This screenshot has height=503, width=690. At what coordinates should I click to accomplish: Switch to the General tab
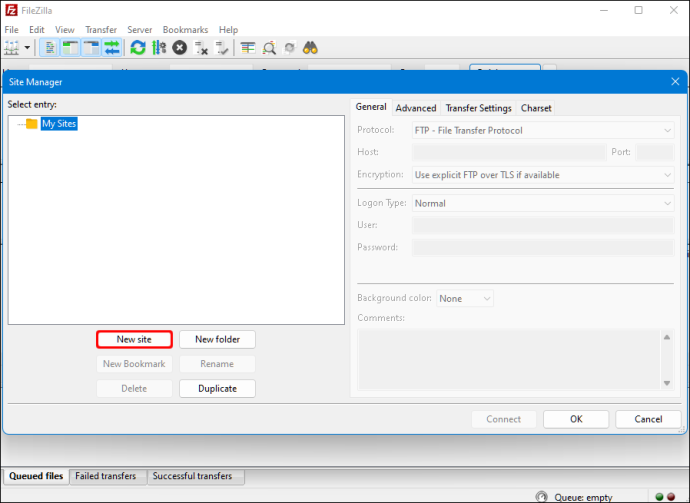click(x=371, y=107)
